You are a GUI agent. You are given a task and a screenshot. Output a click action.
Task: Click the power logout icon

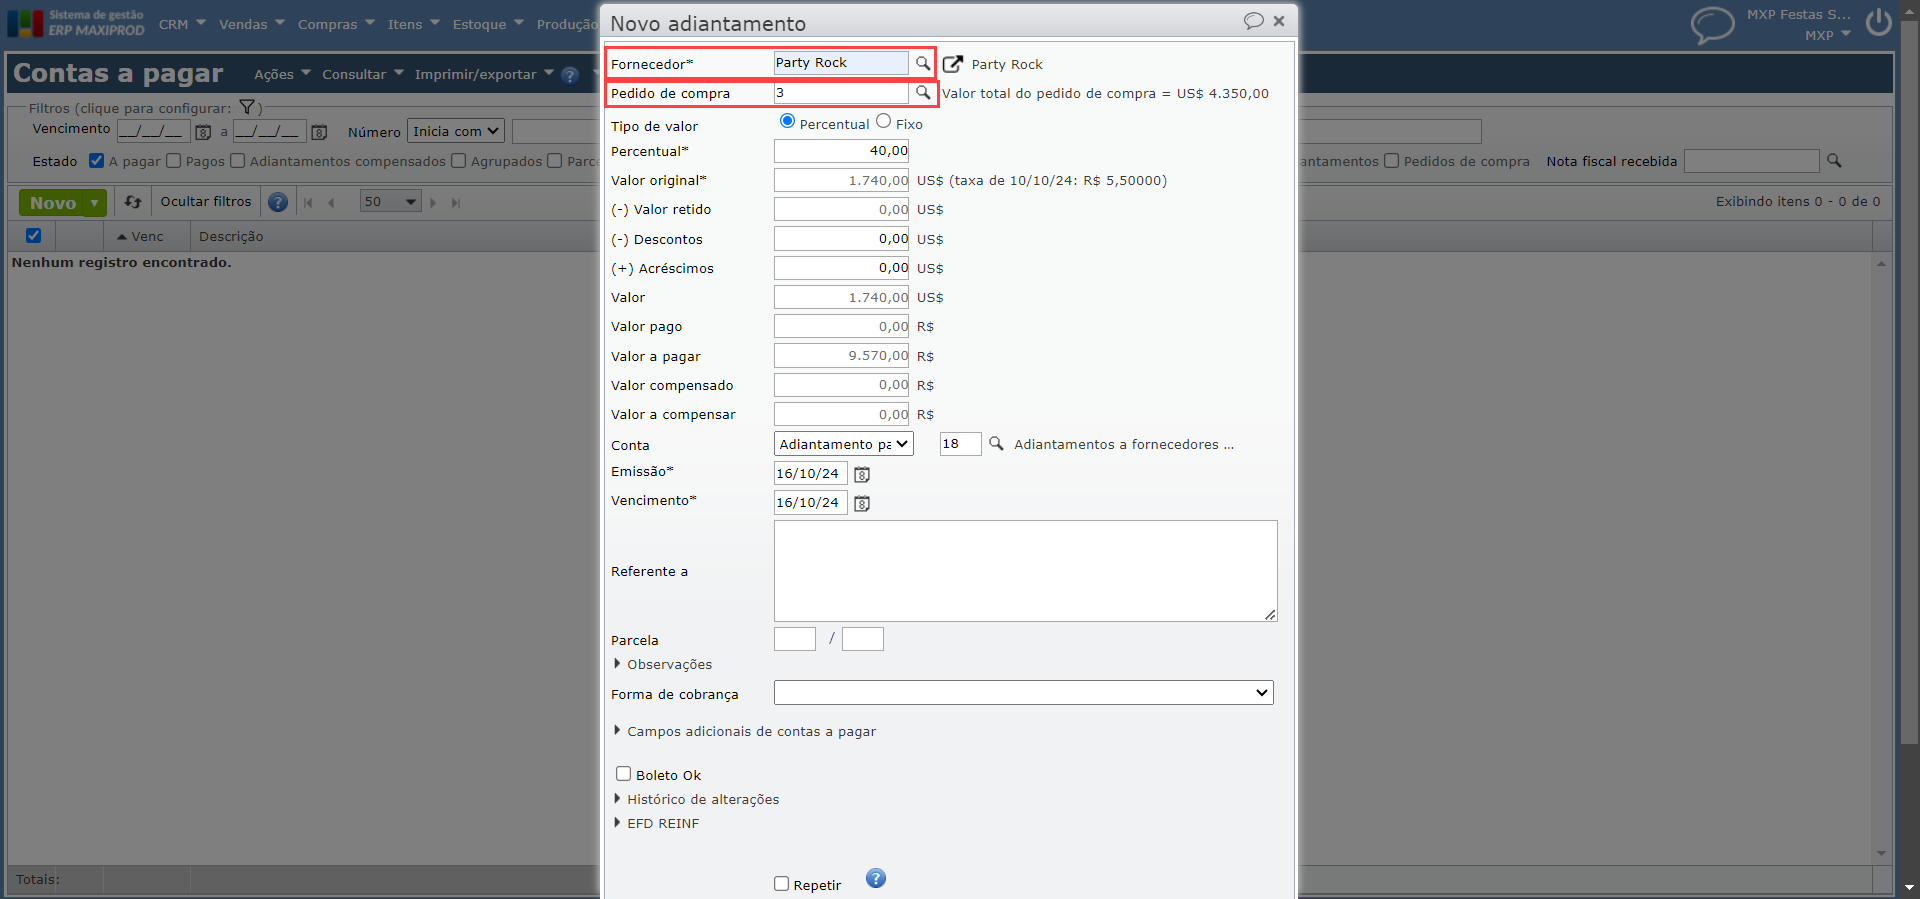point(1879,23)
